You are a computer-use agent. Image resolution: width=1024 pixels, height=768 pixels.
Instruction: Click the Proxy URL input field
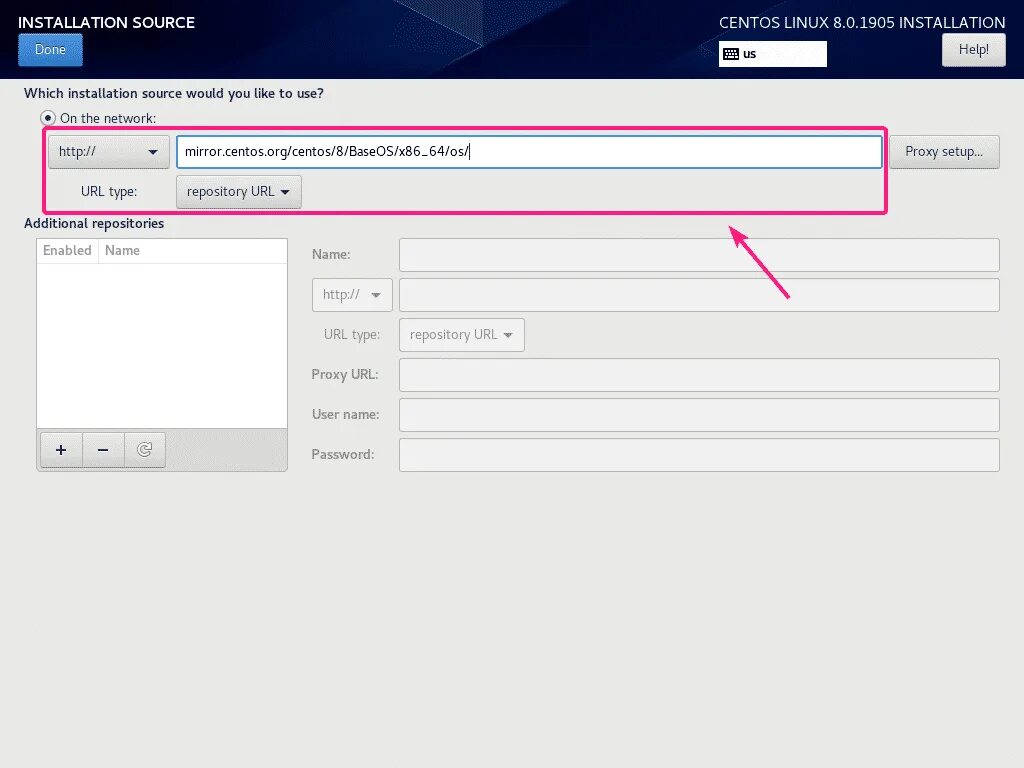699,375
